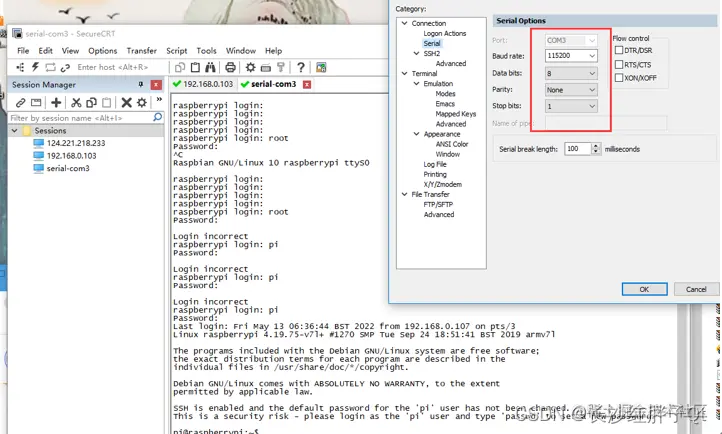The width and height of the screenshot is (722, 434).
Task: Switch to the 192.168.0.103 tab
Action: [203, 84]
